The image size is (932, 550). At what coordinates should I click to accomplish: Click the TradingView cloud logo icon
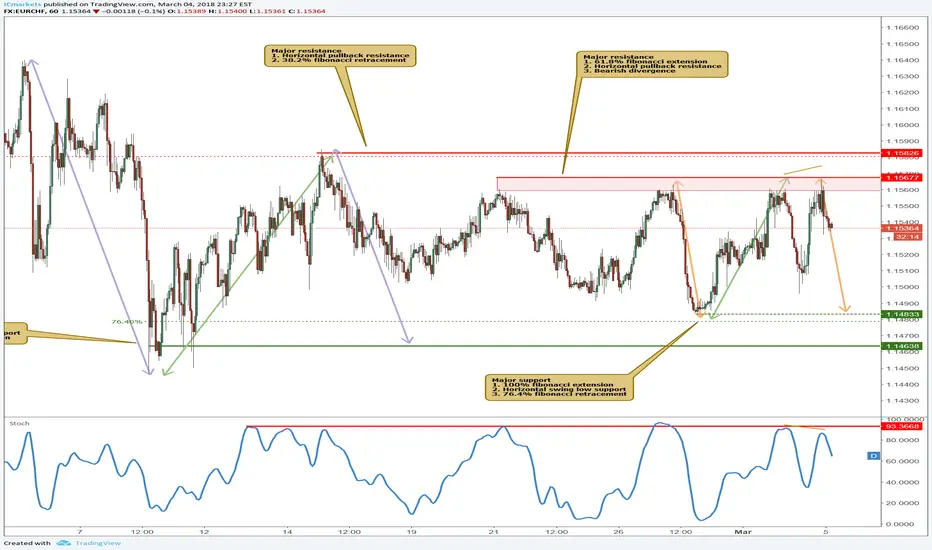64,543
